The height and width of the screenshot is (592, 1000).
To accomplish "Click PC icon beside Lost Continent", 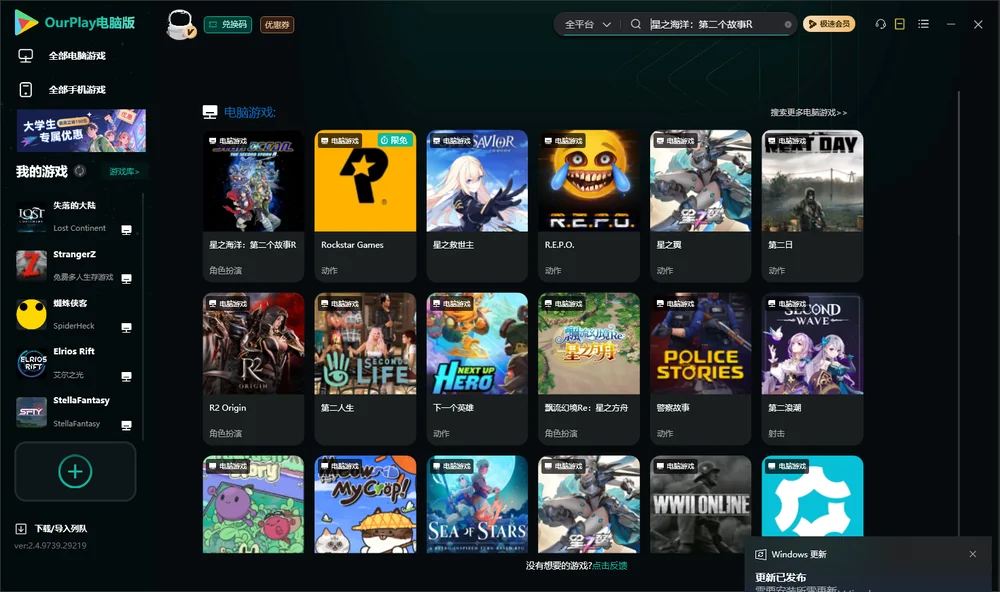I will click(126, 230).
